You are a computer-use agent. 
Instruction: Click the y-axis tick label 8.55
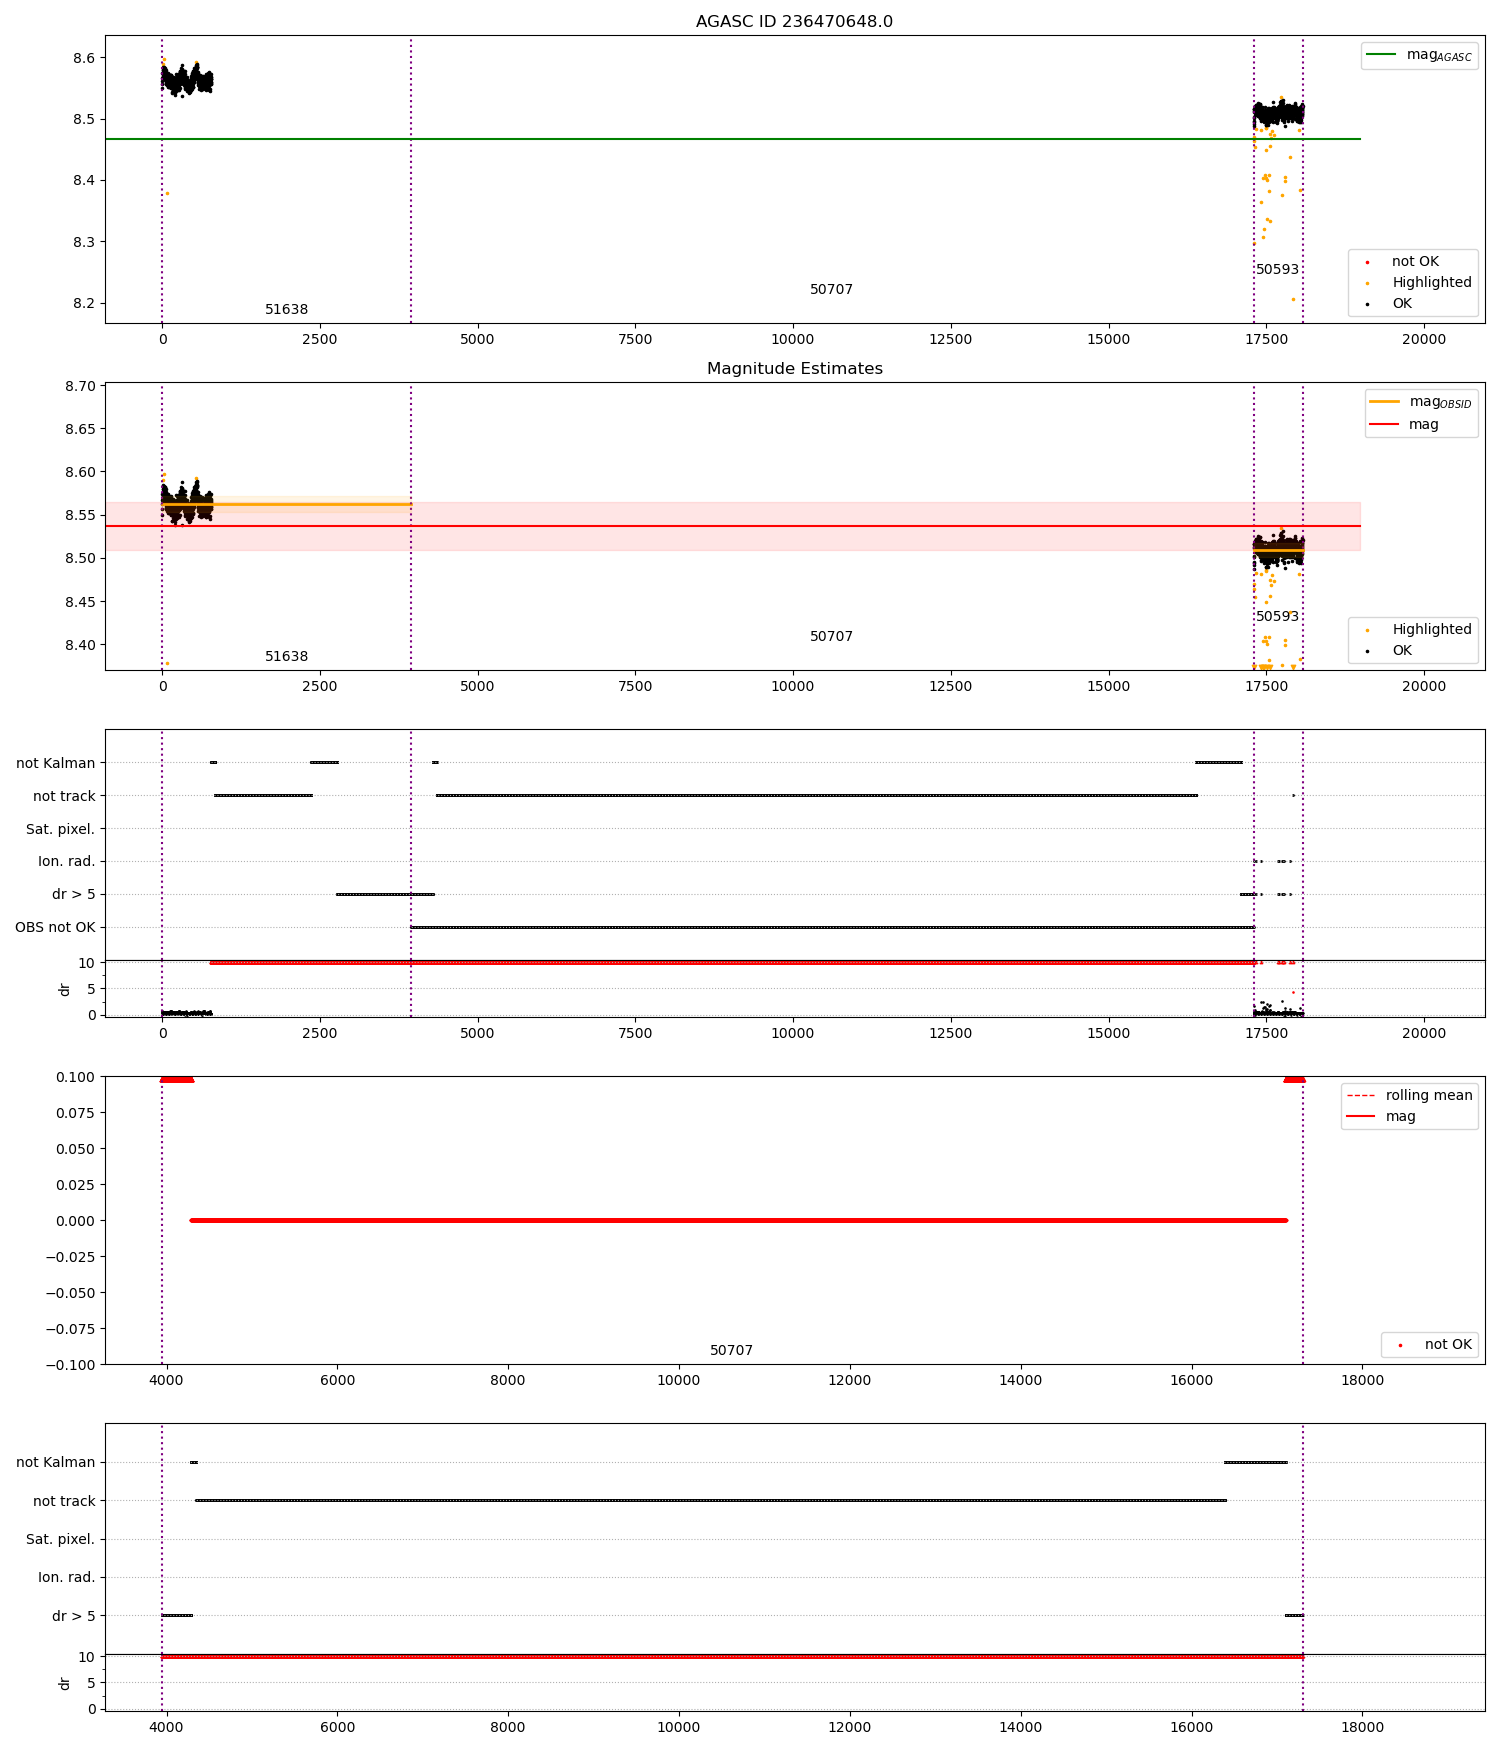(x=81, y=515)
